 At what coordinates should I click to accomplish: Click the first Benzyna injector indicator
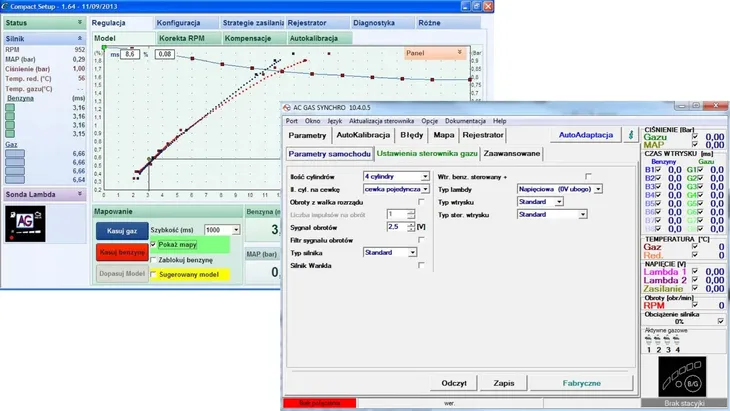[11, 108]
